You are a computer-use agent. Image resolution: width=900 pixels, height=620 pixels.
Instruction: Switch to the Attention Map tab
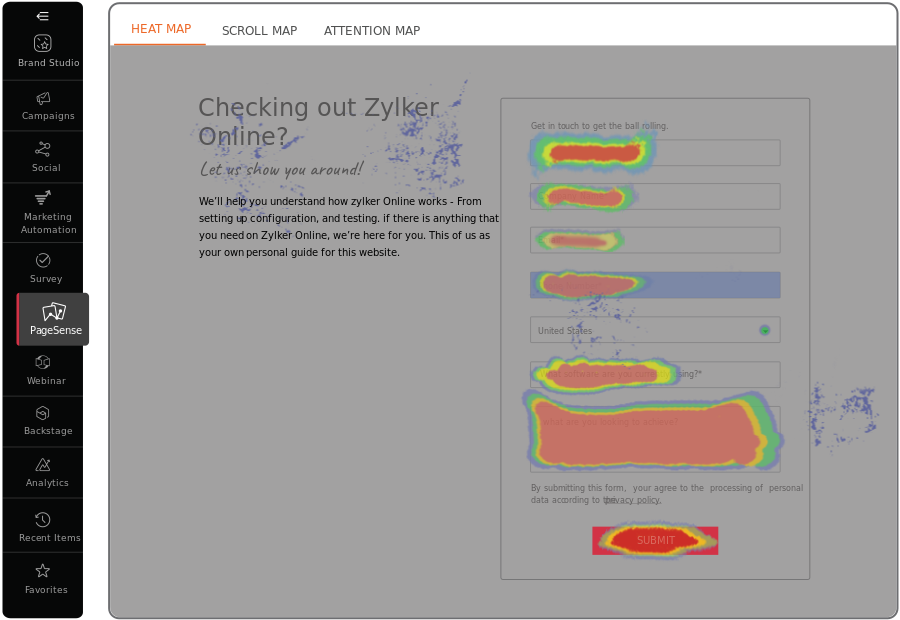tap(372, 31)
